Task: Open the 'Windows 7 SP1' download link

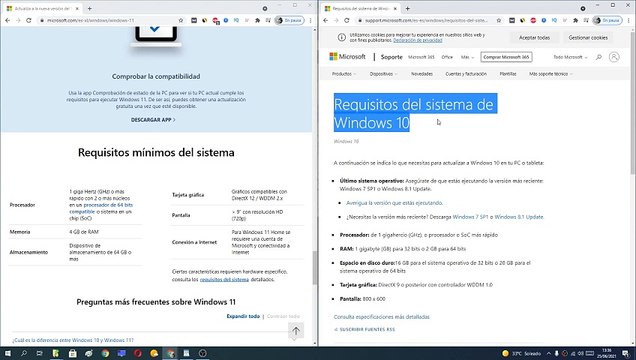Action: (470, 217)
